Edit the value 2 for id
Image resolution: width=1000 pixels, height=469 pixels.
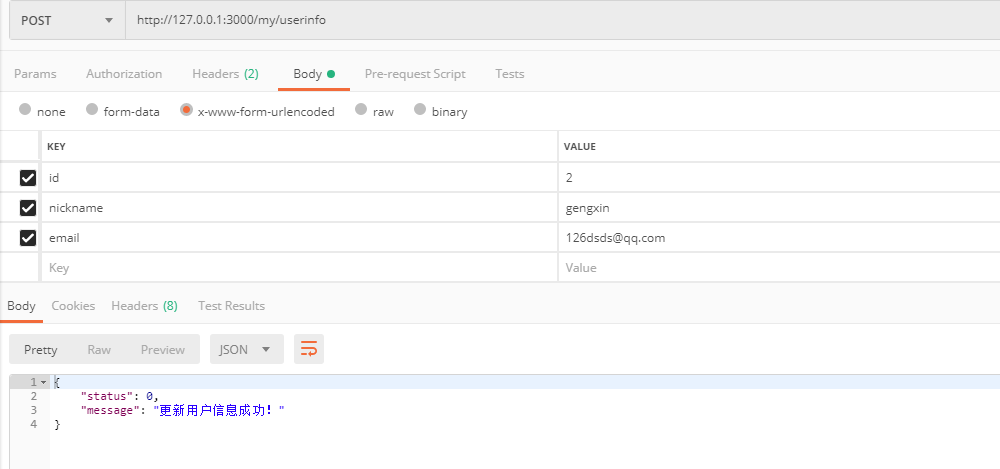click(x=779, y=177)
